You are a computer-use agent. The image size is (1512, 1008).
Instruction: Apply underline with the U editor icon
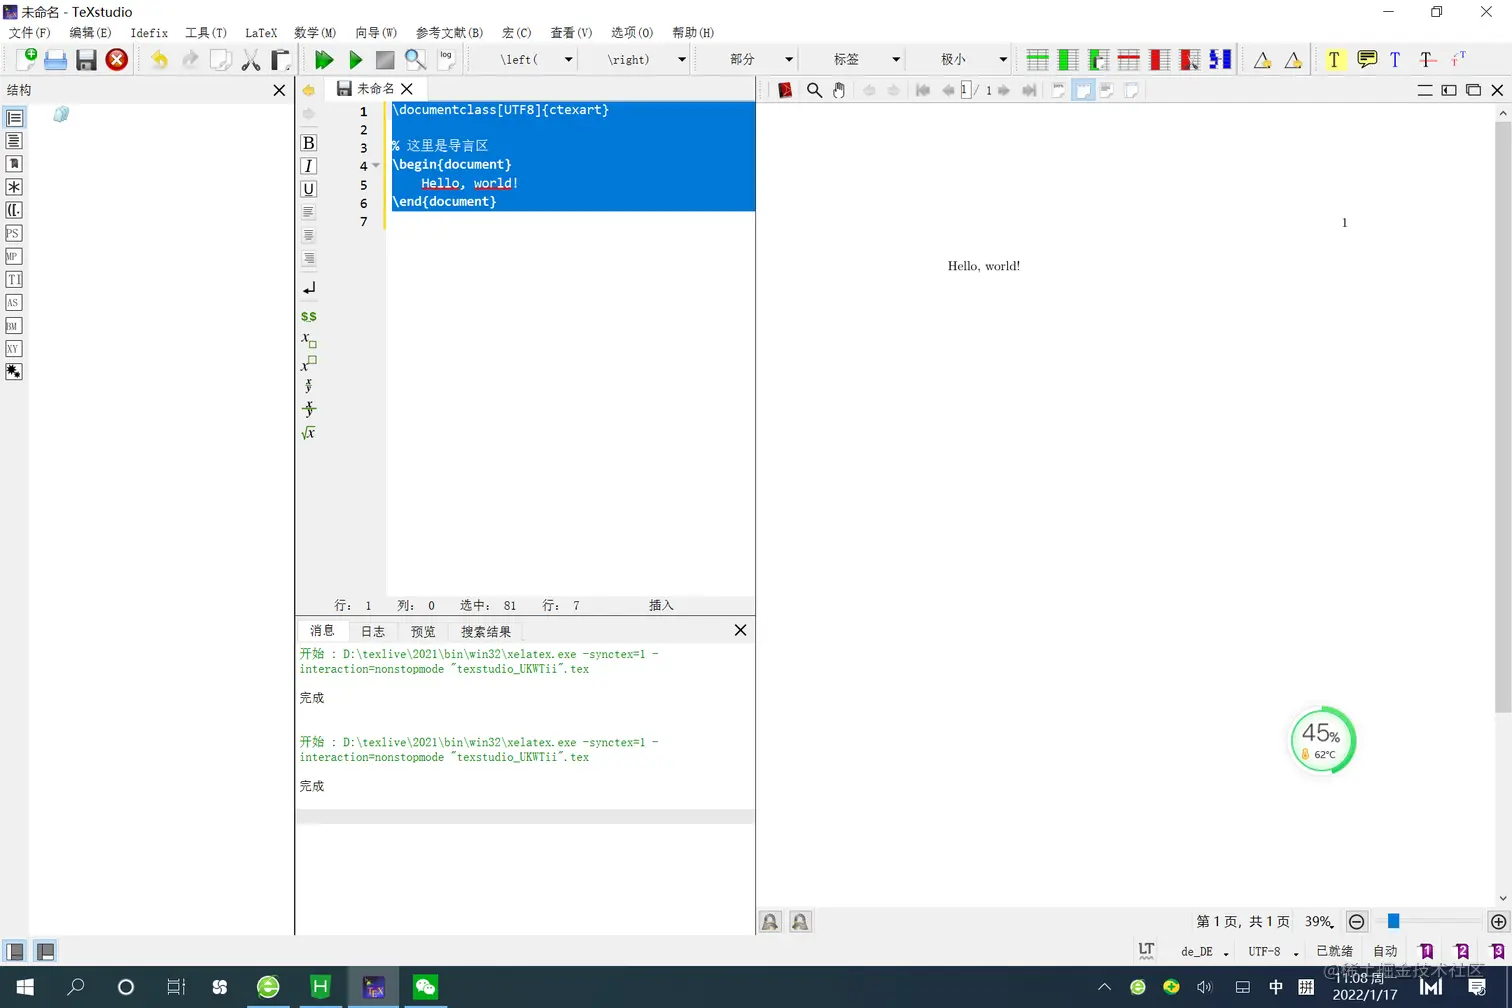(308, 189)
